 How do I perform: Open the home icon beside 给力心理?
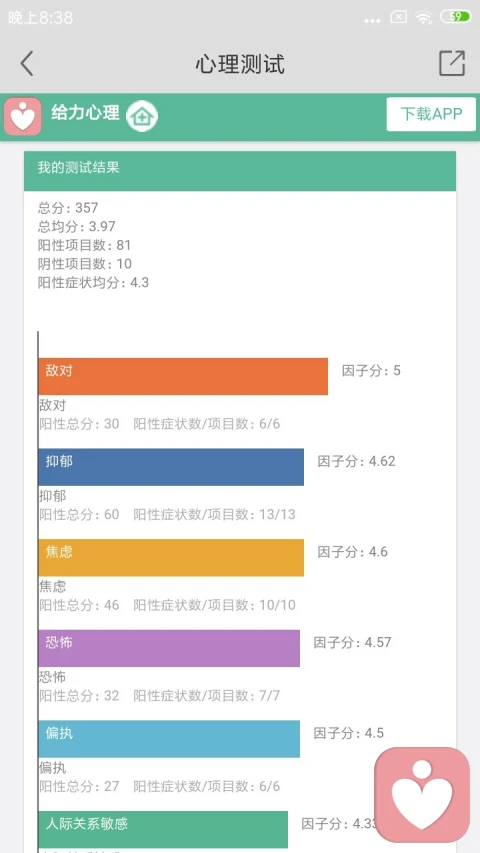[142, 116]
